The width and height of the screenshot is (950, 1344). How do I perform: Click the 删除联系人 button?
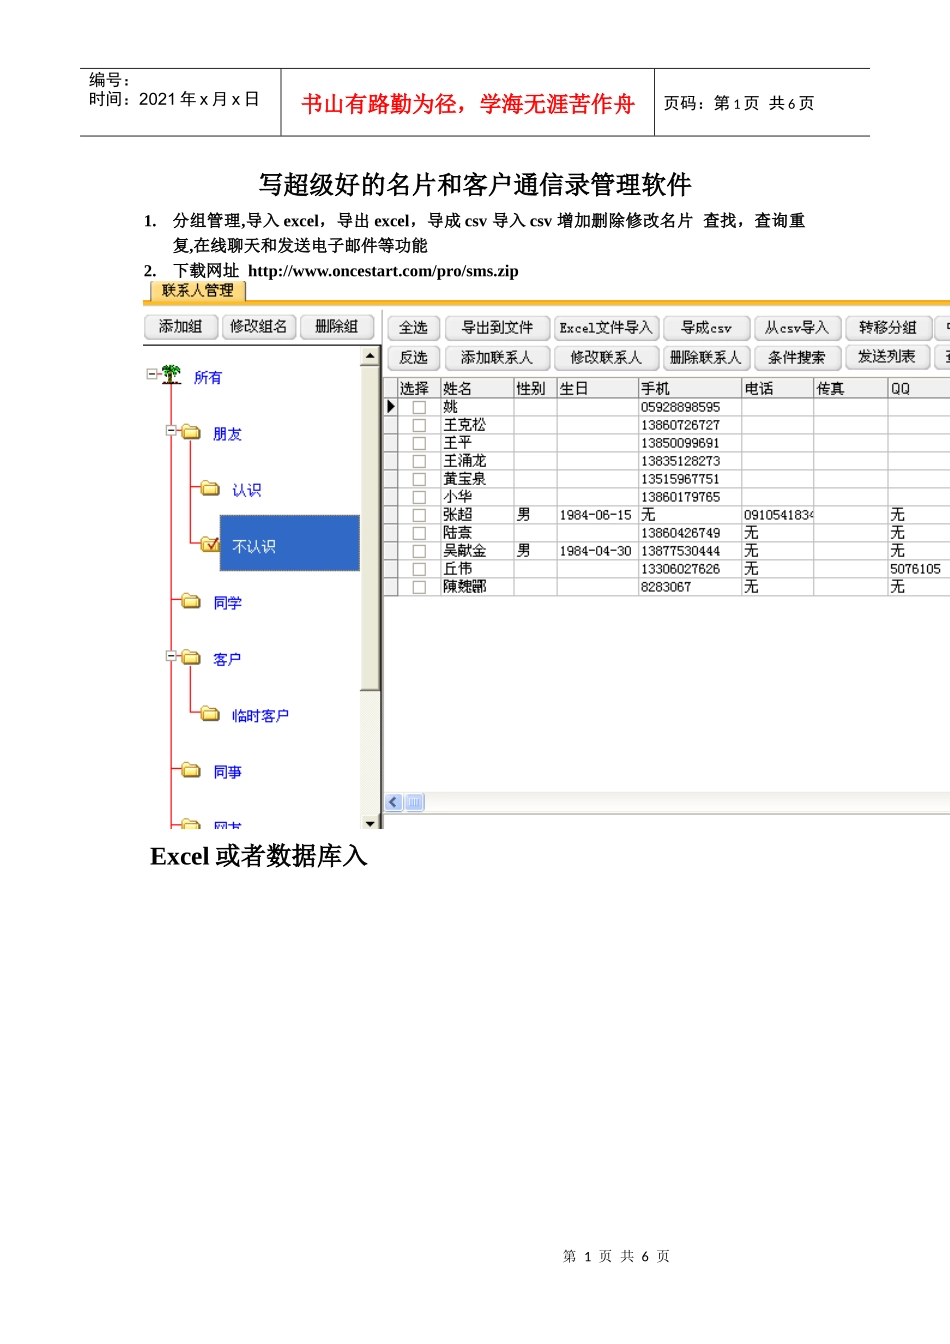click(706, 357)
